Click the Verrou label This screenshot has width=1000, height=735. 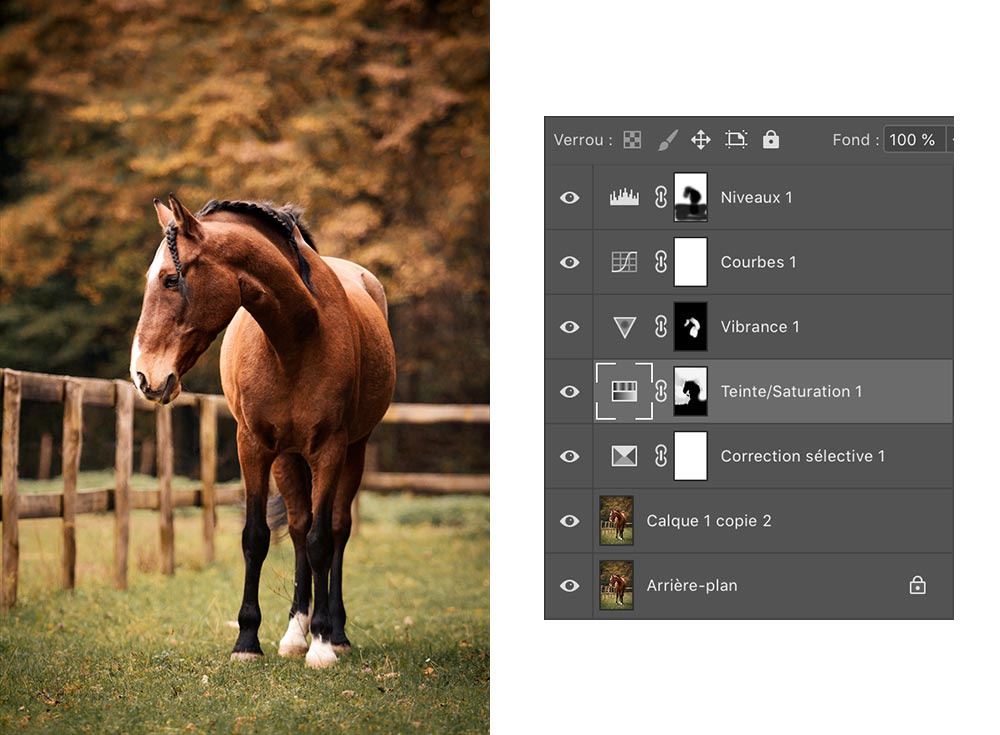(582, 140)
